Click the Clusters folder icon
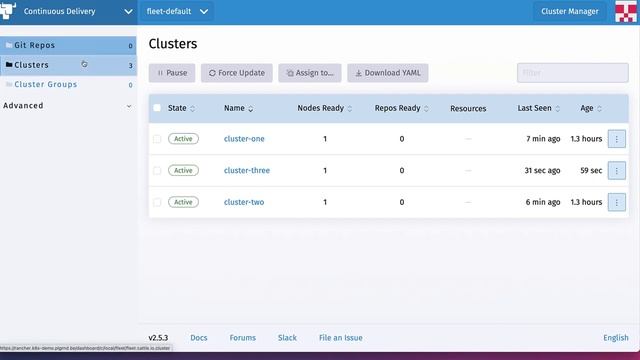This screenshot has height=360, width=640. (9, 64)
